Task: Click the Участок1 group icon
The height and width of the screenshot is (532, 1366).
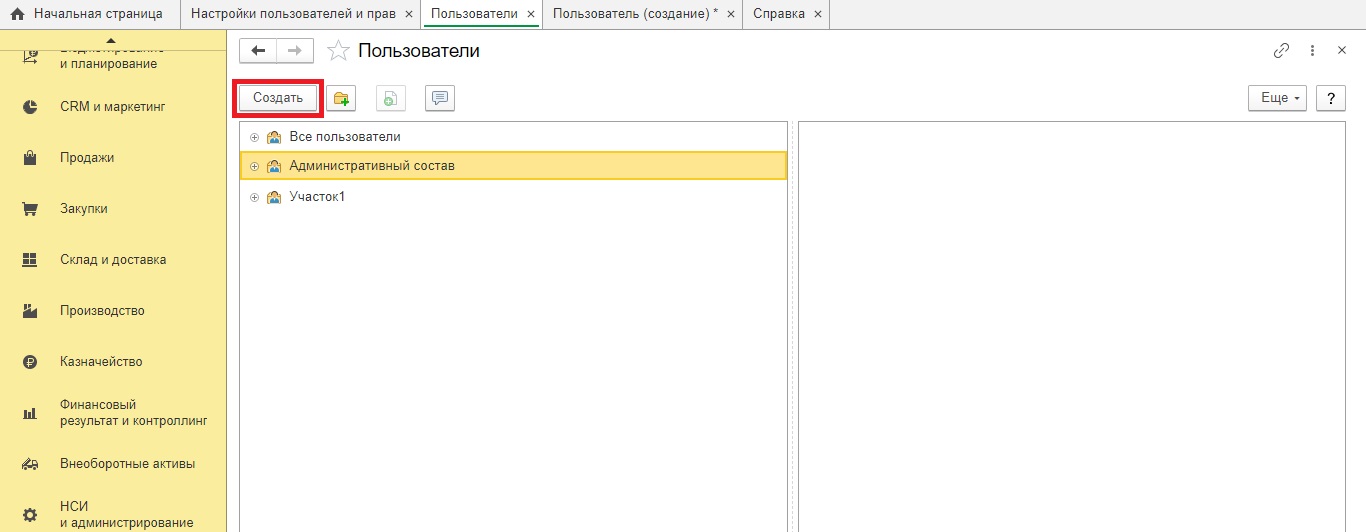Action: 274,197
